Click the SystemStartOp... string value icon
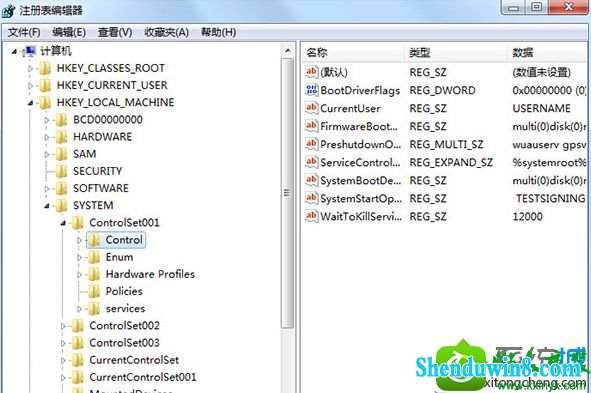Image resolution: width=591 pixels, height=393 pixels. [312, 198]
